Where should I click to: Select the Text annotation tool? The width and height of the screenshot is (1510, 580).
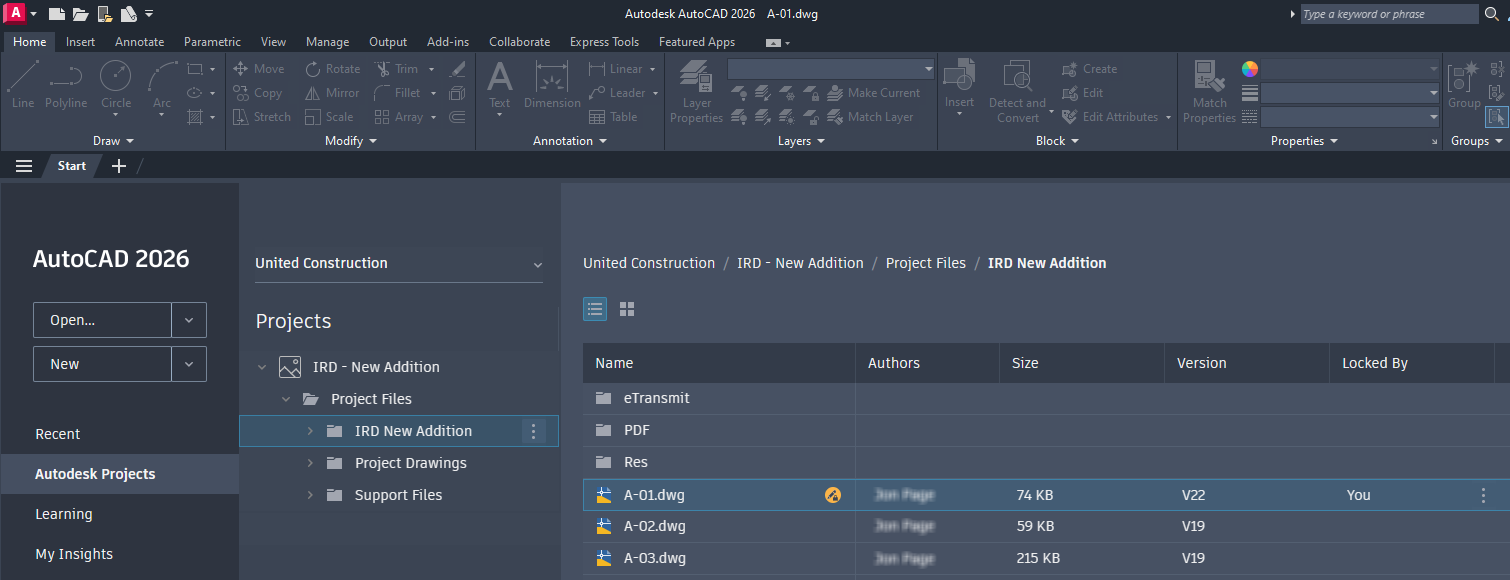click(499, 86)
